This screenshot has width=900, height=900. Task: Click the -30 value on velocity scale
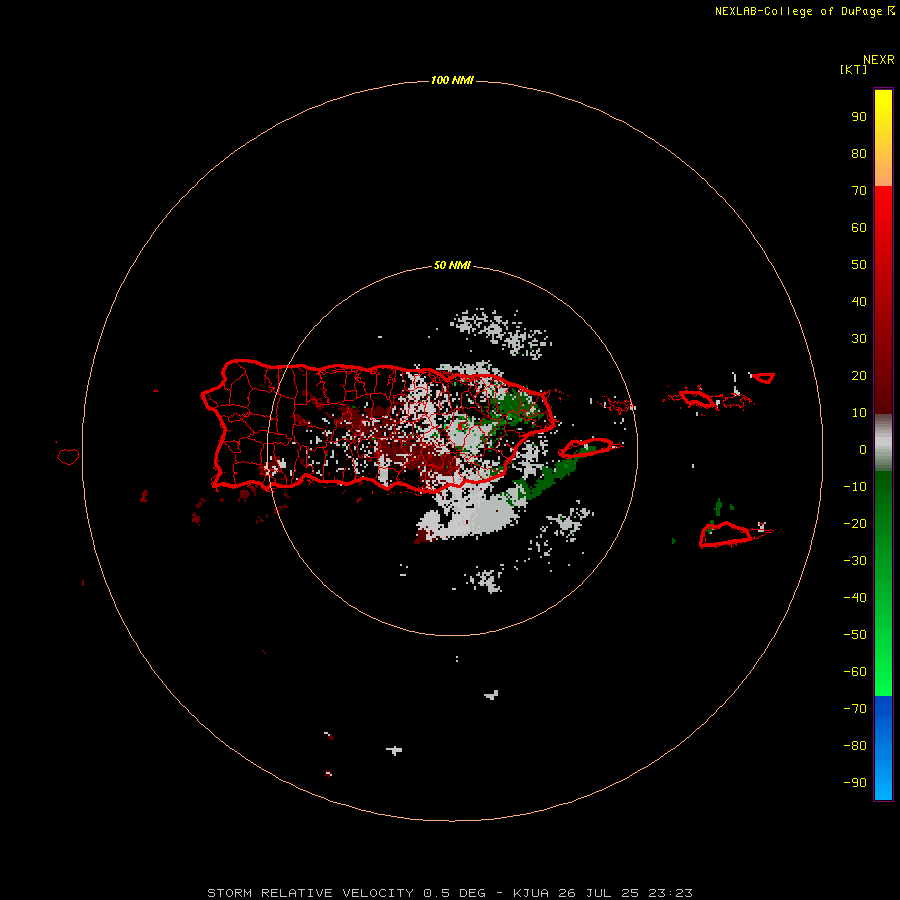coord(855,561)
